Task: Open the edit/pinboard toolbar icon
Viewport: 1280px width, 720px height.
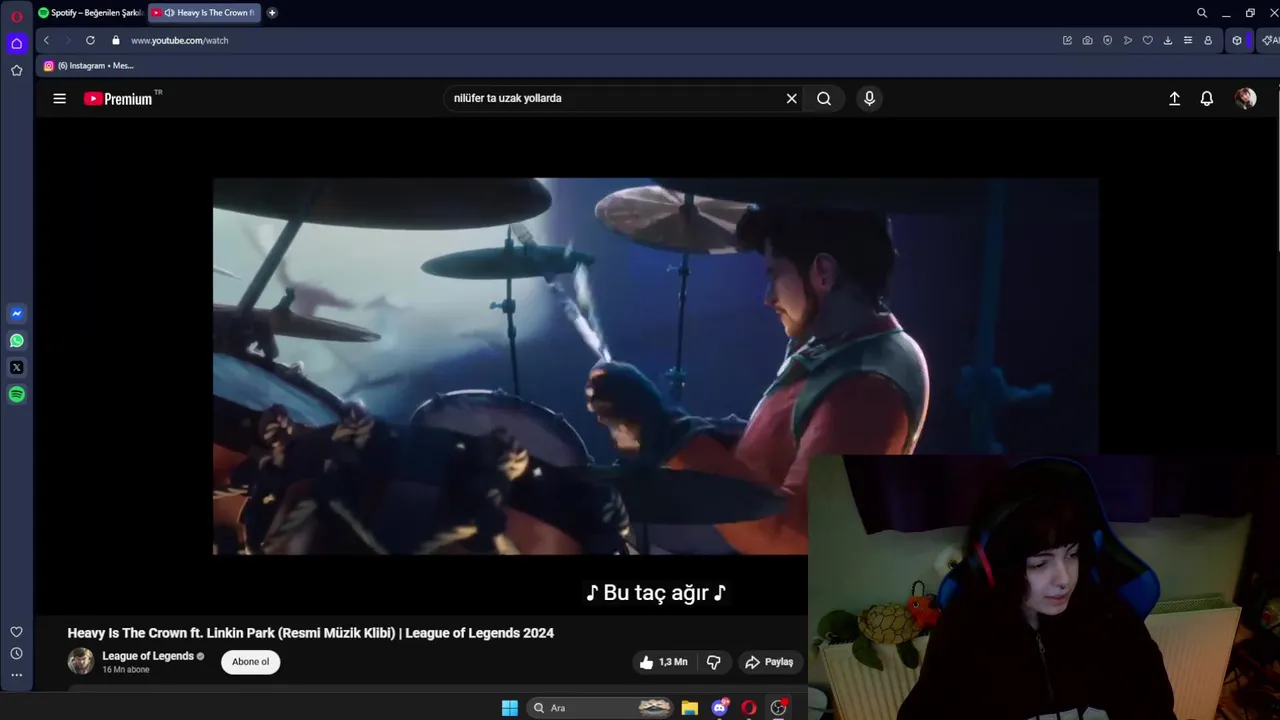Action: [1067, 40]
